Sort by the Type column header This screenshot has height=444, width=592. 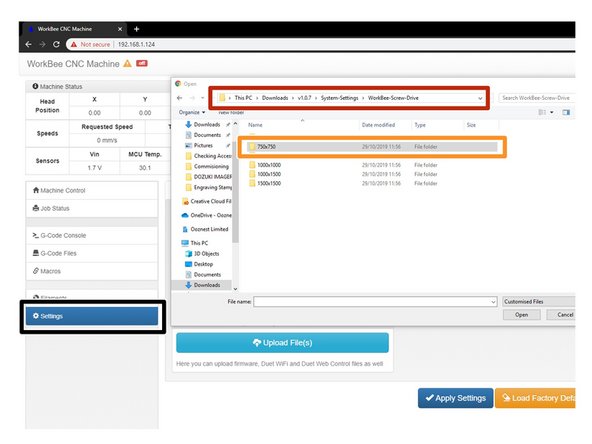tap(420, 125)
